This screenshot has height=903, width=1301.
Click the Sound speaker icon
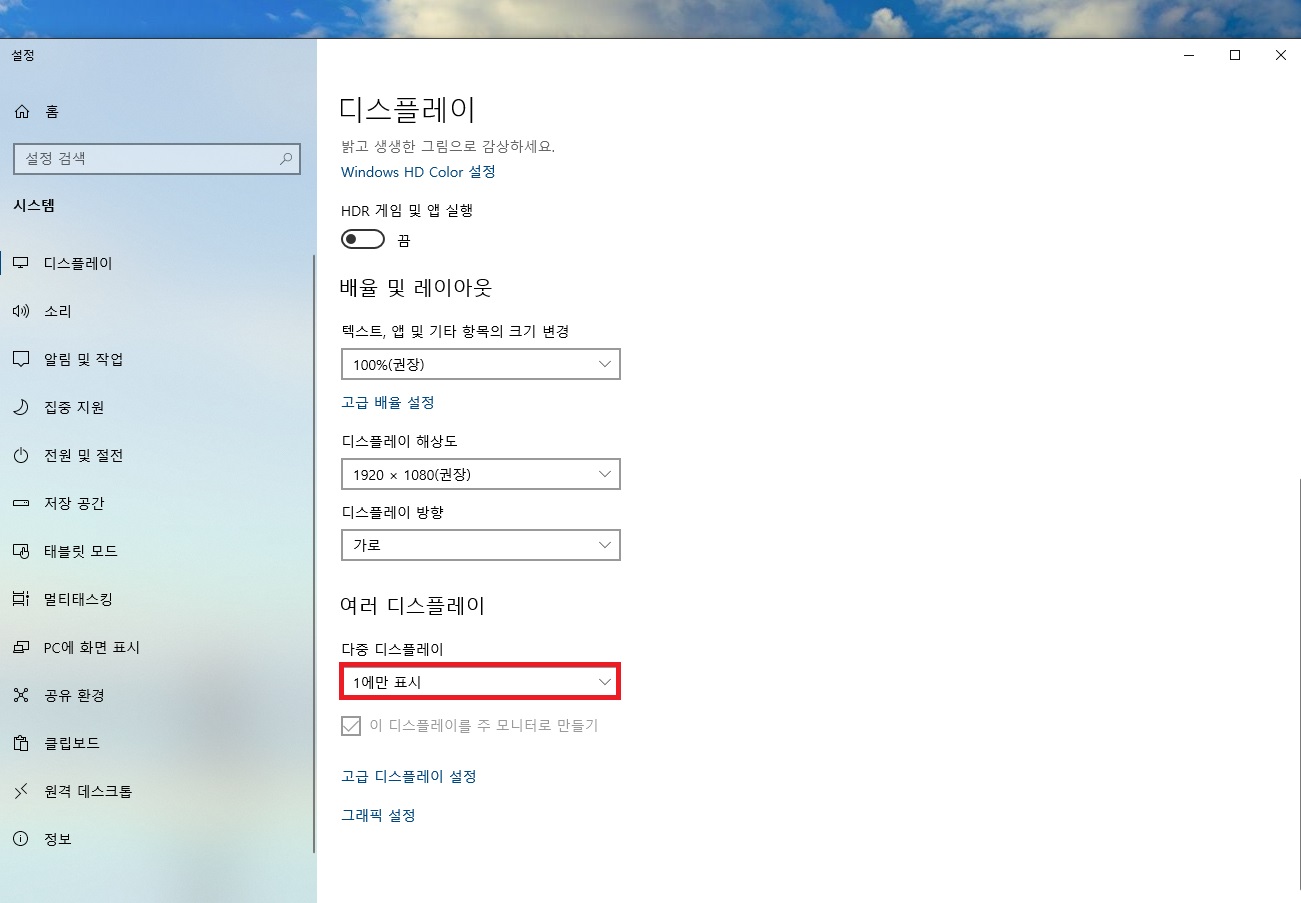21,311
